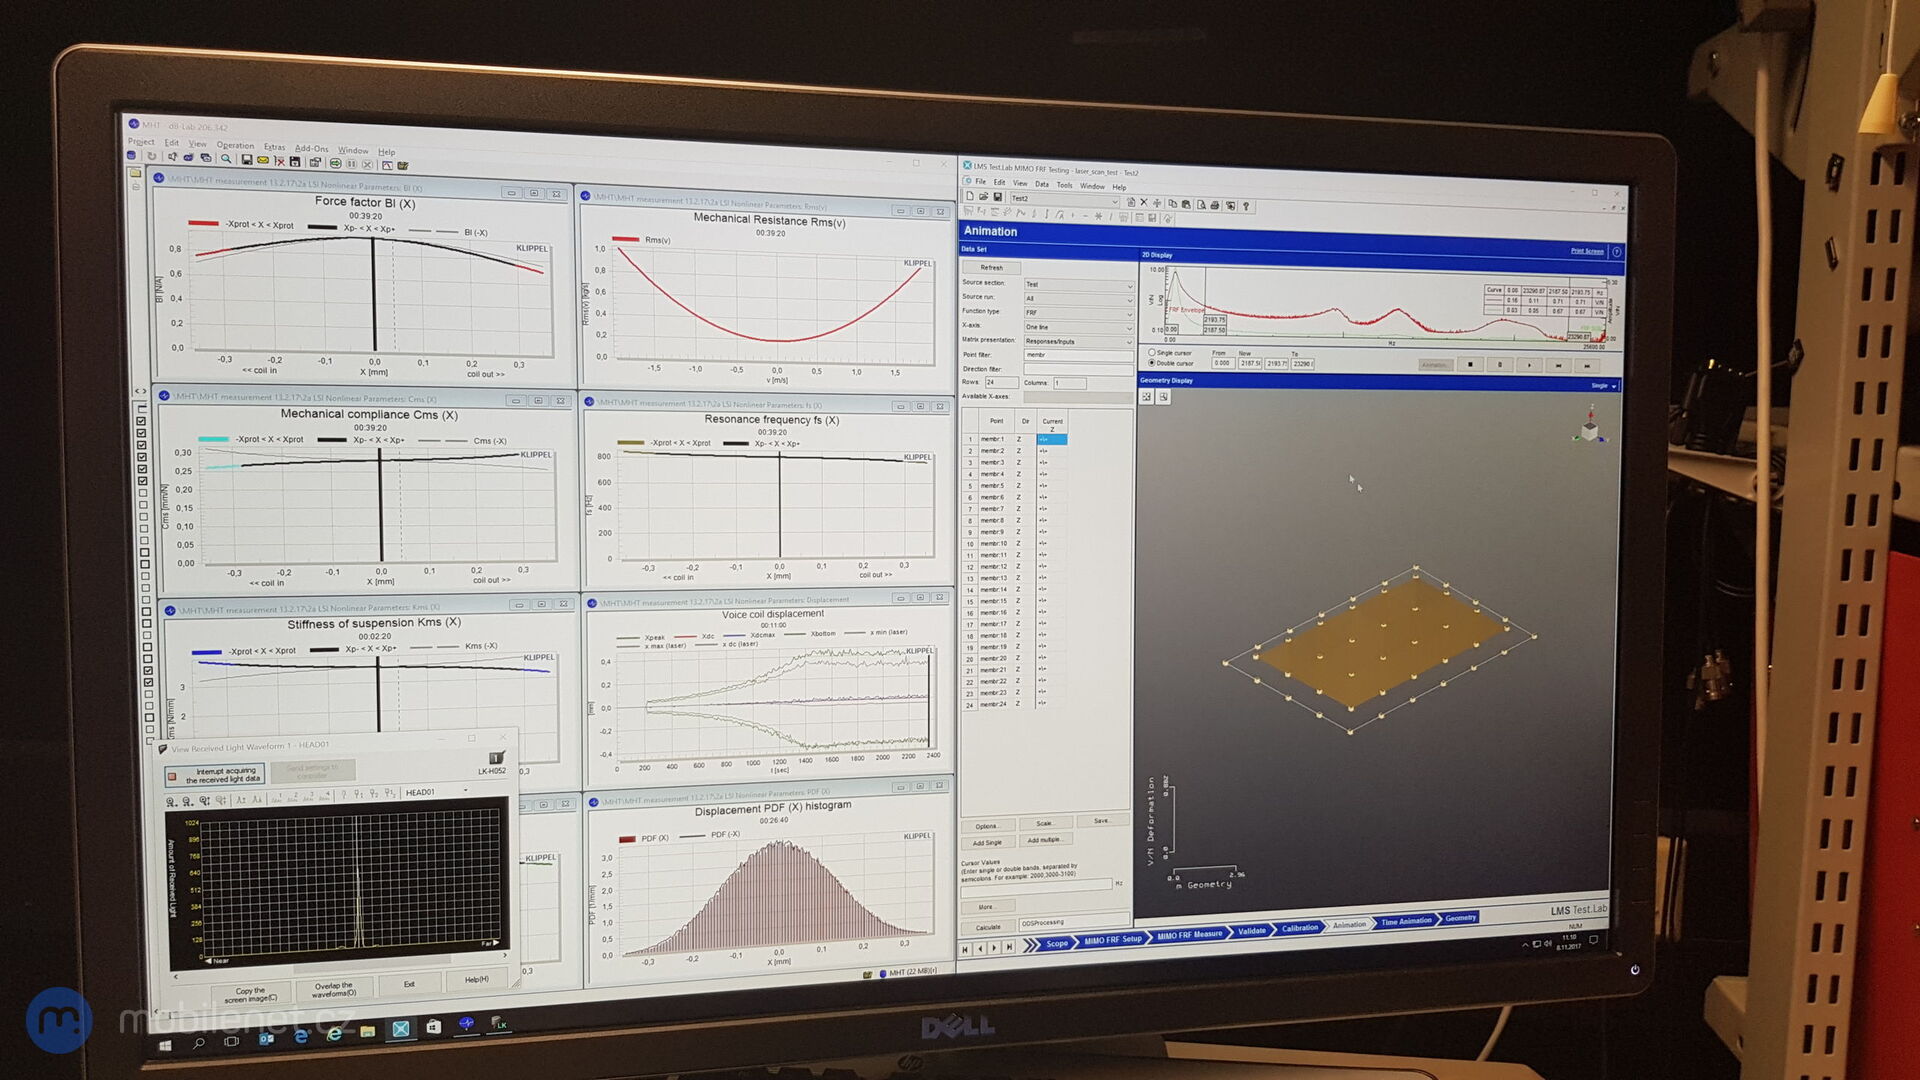Switch to the MIMO FRF Measure workflow tab
The height and width of the screenshot is (1080, 1920).
point(1189,936)
